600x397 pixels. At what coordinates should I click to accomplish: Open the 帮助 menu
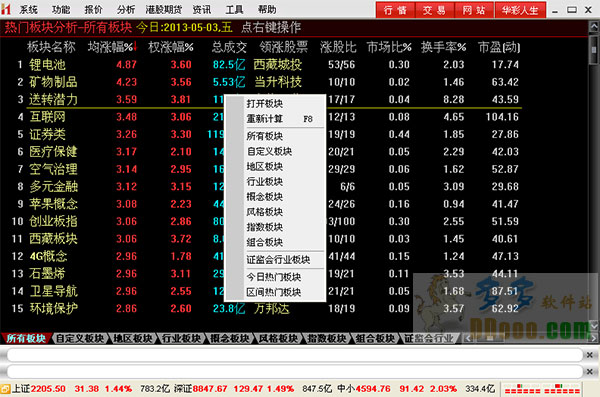tap(267, 10)
